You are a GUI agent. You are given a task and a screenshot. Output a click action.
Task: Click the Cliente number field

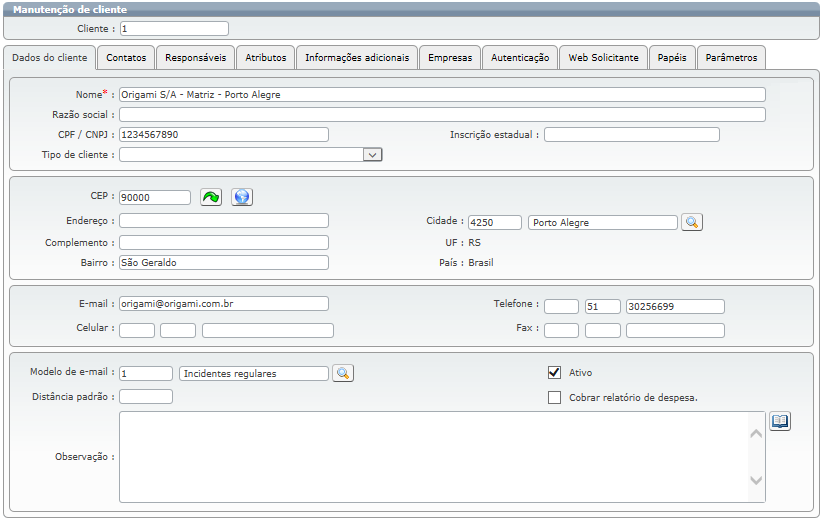(x=174, y=28)
